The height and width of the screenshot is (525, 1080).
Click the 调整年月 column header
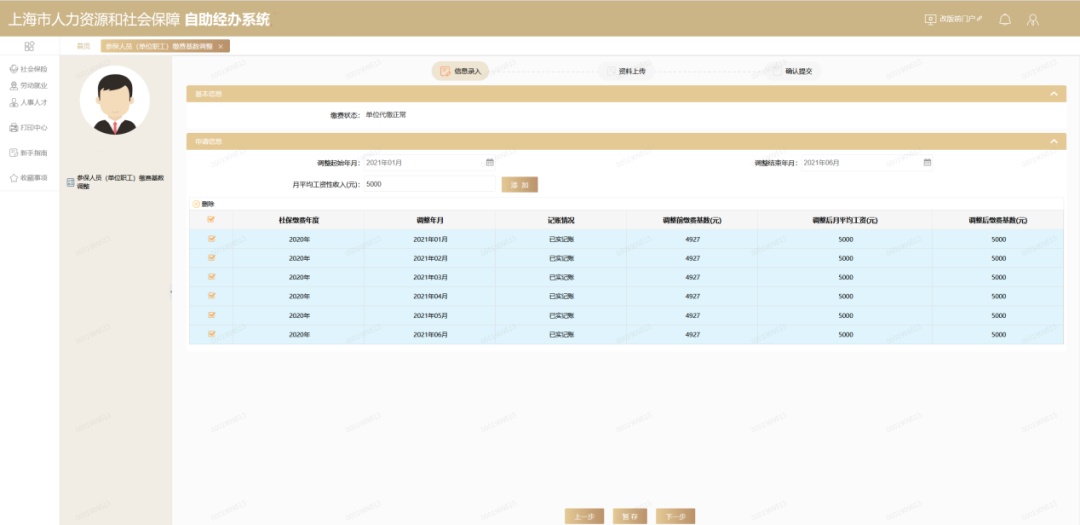click(x=430, y=220)
